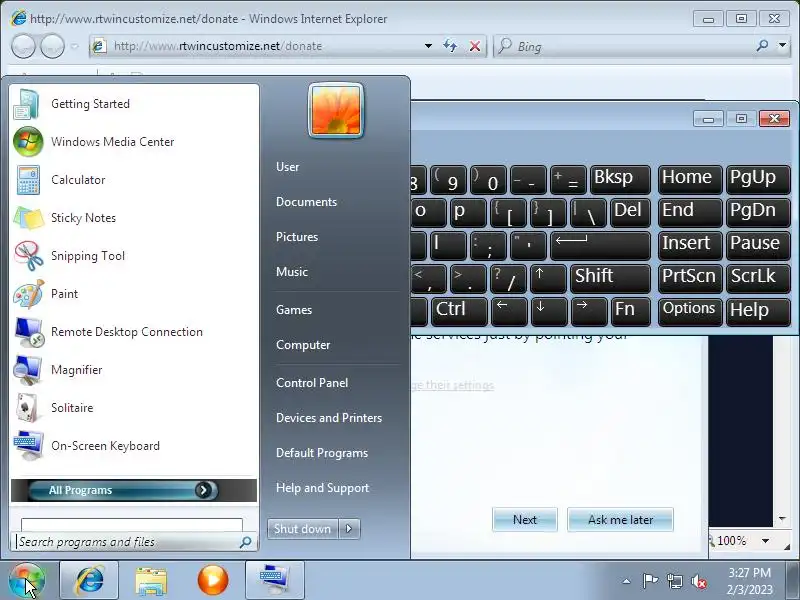800x600 pixels.
Task: Click the network tray icon
Action: (674, 581)
